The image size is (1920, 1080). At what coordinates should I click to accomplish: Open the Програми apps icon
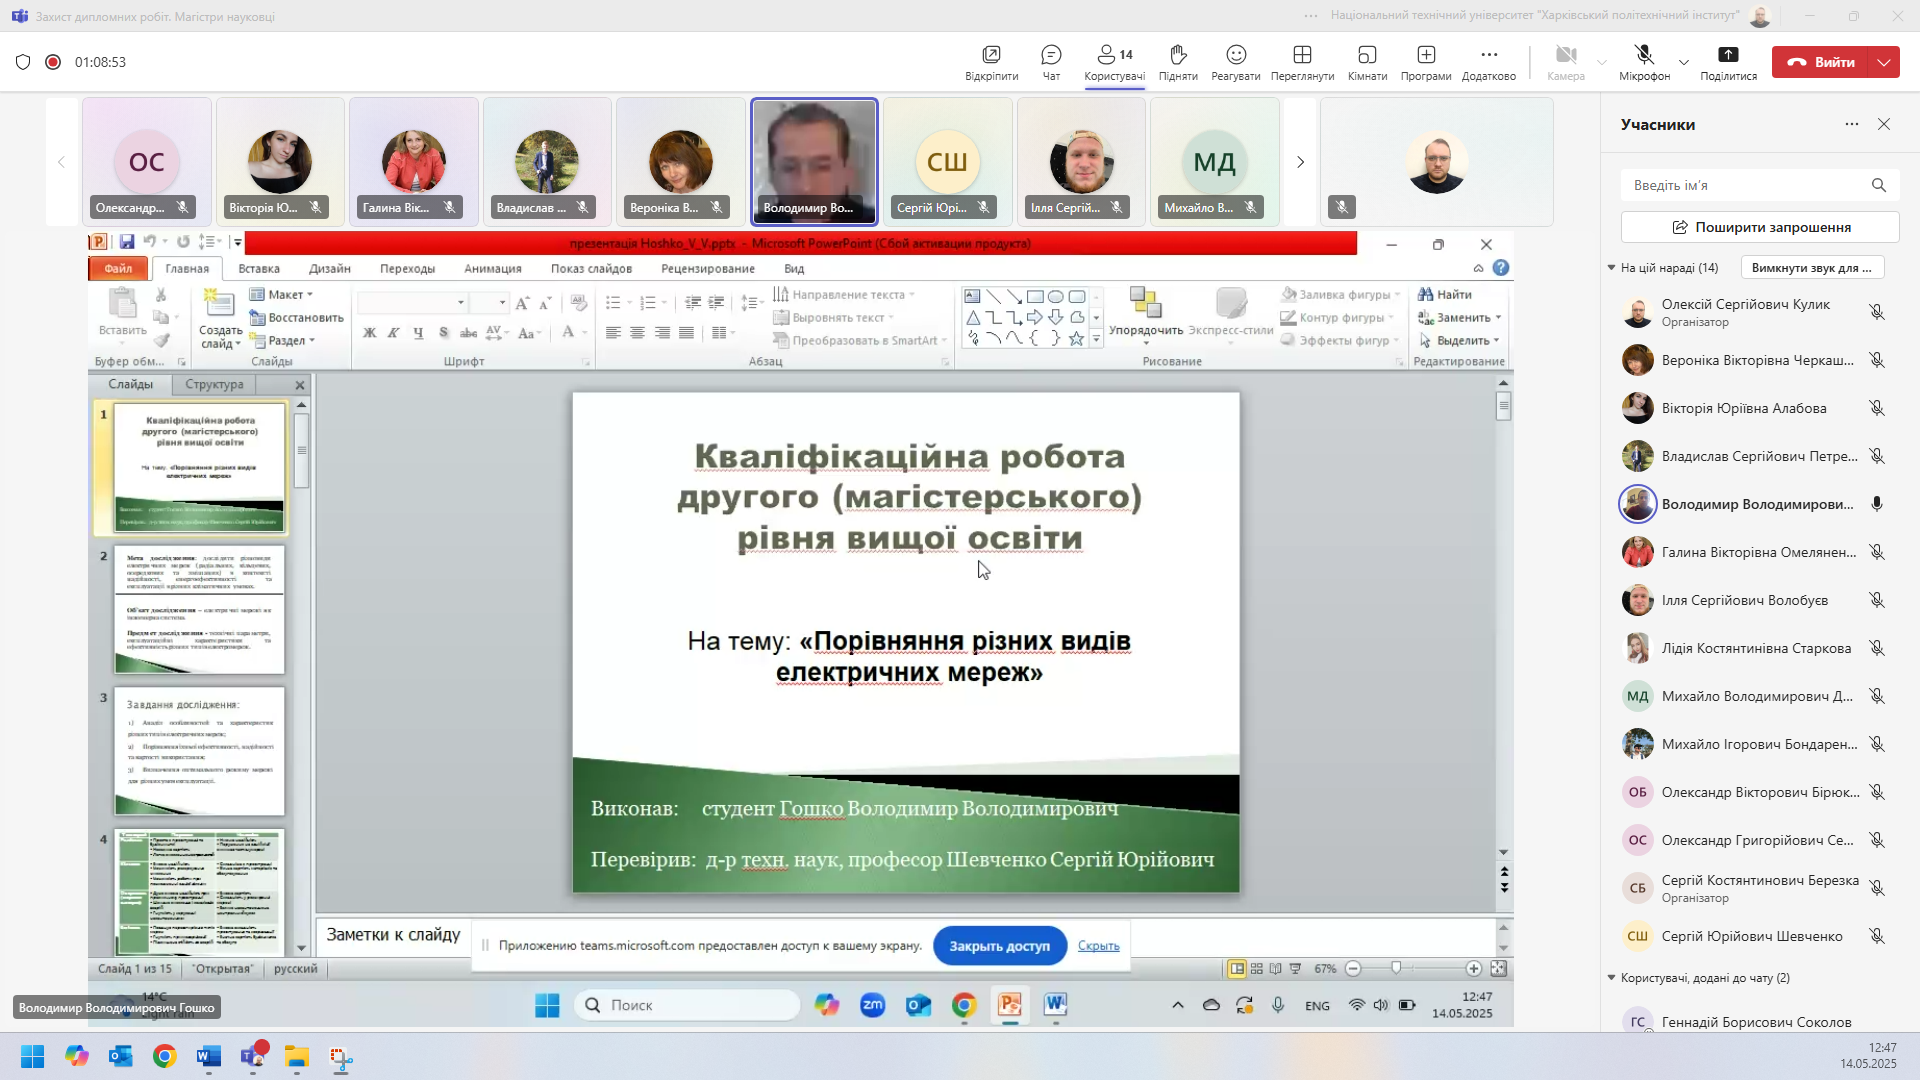pyautogui.click(x=1426, y=62)
